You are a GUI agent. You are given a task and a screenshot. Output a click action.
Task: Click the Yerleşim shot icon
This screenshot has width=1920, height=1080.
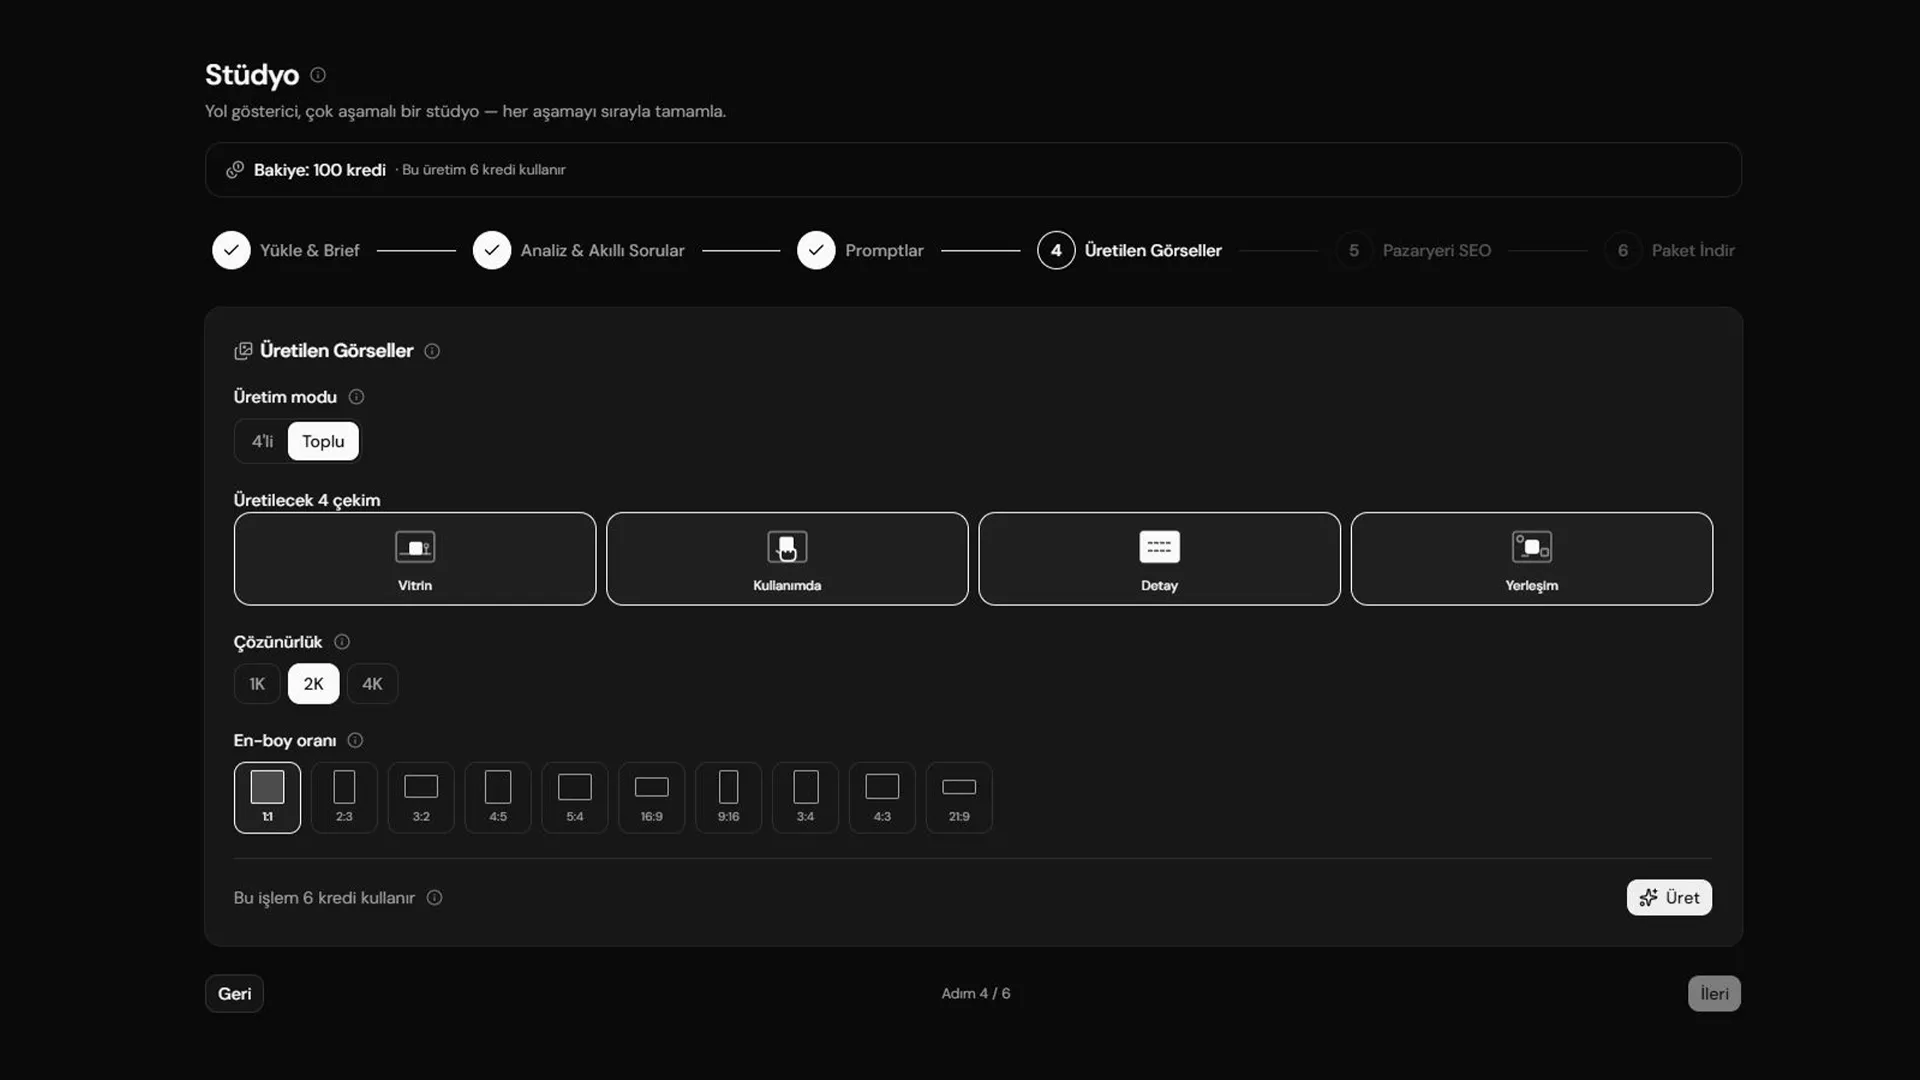click(1532, 547)
